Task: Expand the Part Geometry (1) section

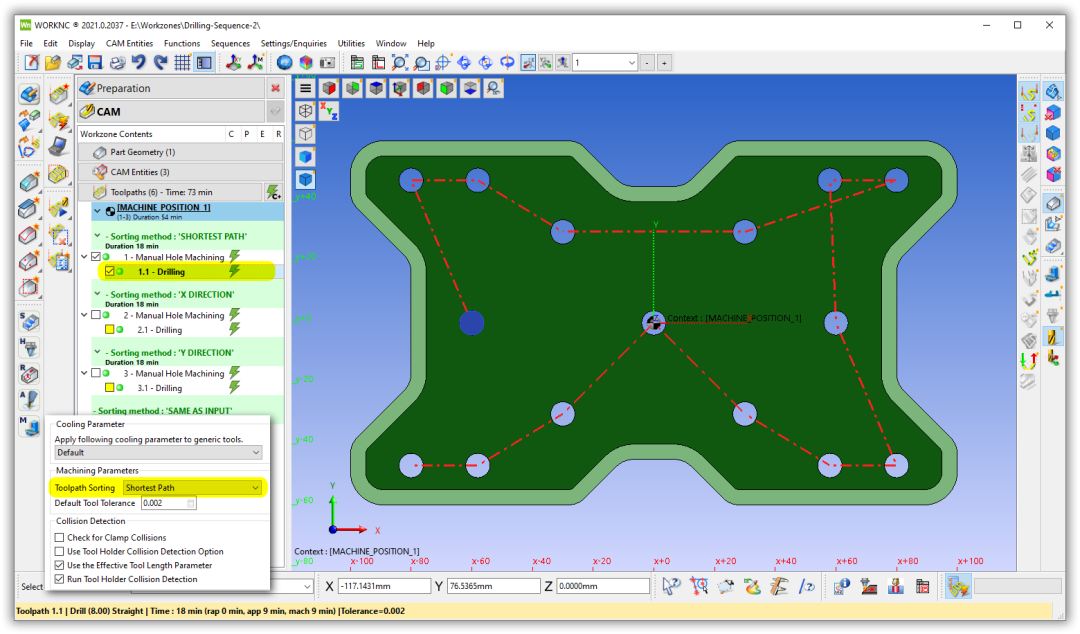Action: click(180, 152)
